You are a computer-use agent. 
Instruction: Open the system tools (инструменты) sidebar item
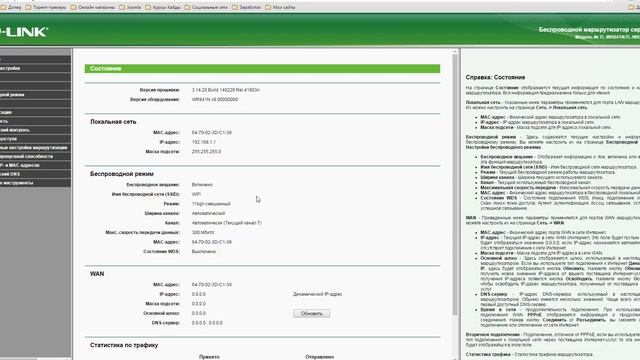(x=35, y=183)
